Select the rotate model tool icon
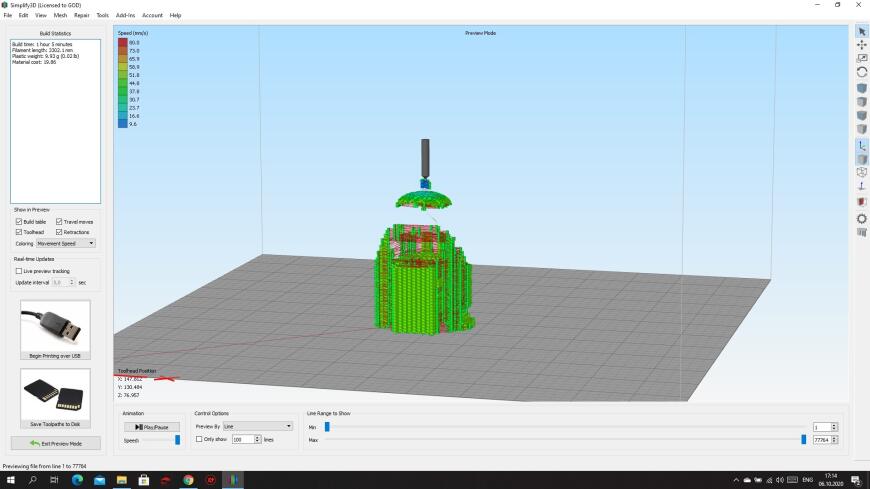This screenshot has height=489, width=870. coord(862,72)
